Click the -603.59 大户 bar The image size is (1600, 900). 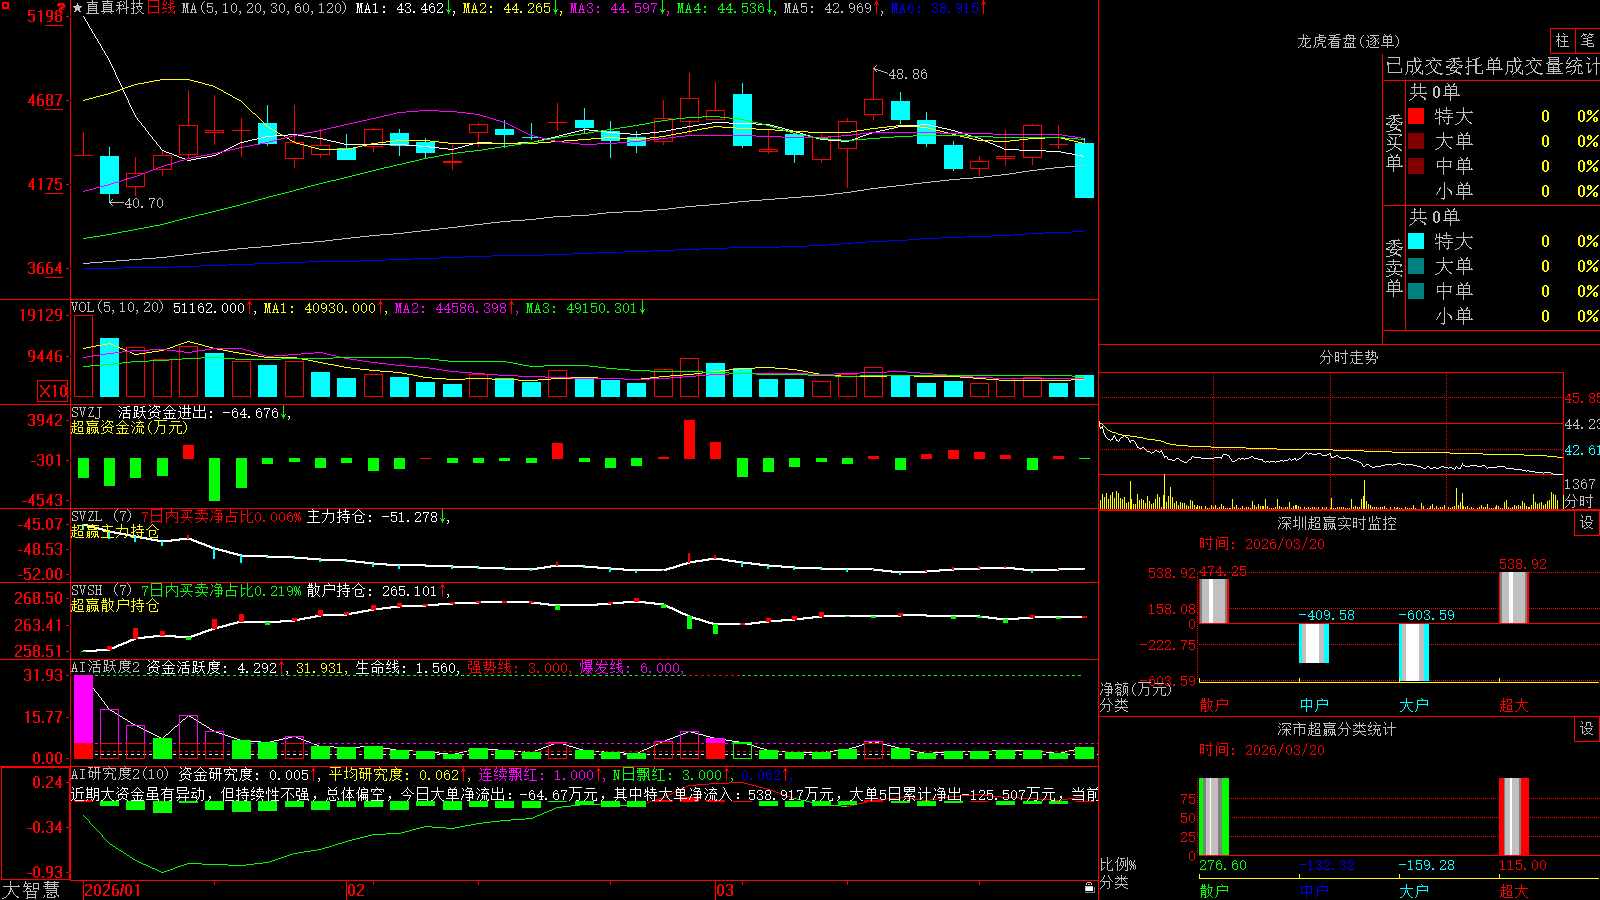pyautogui.click(x=1414, y=652)
